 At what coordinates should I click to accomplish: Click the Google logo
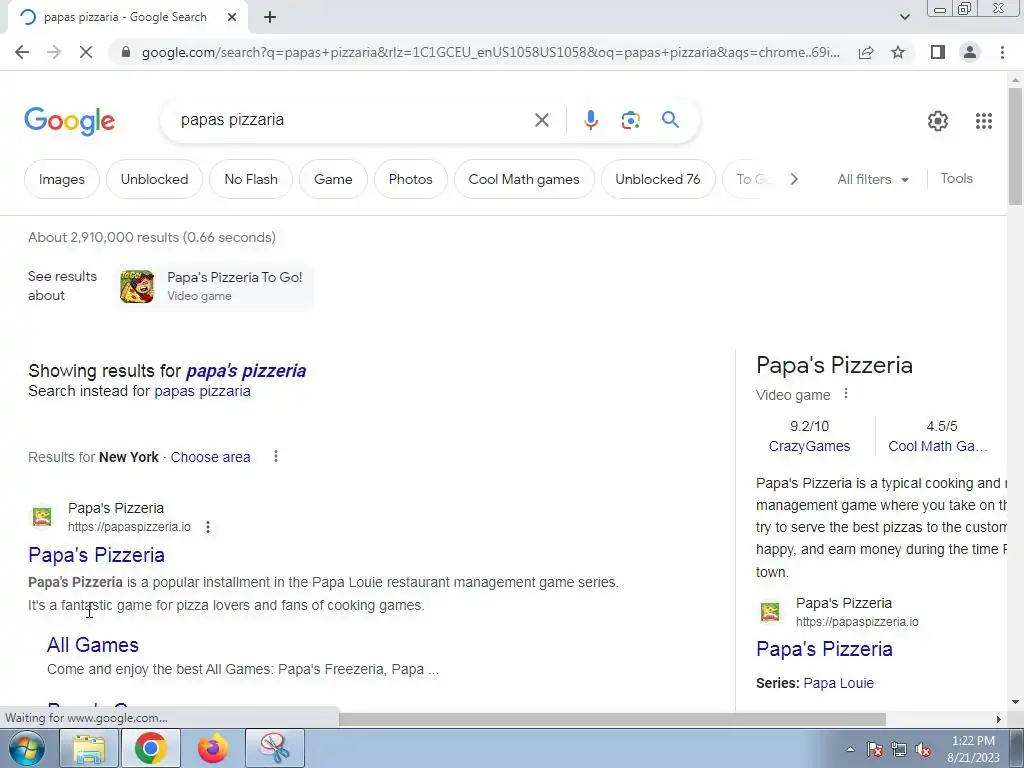pos(70,121)
